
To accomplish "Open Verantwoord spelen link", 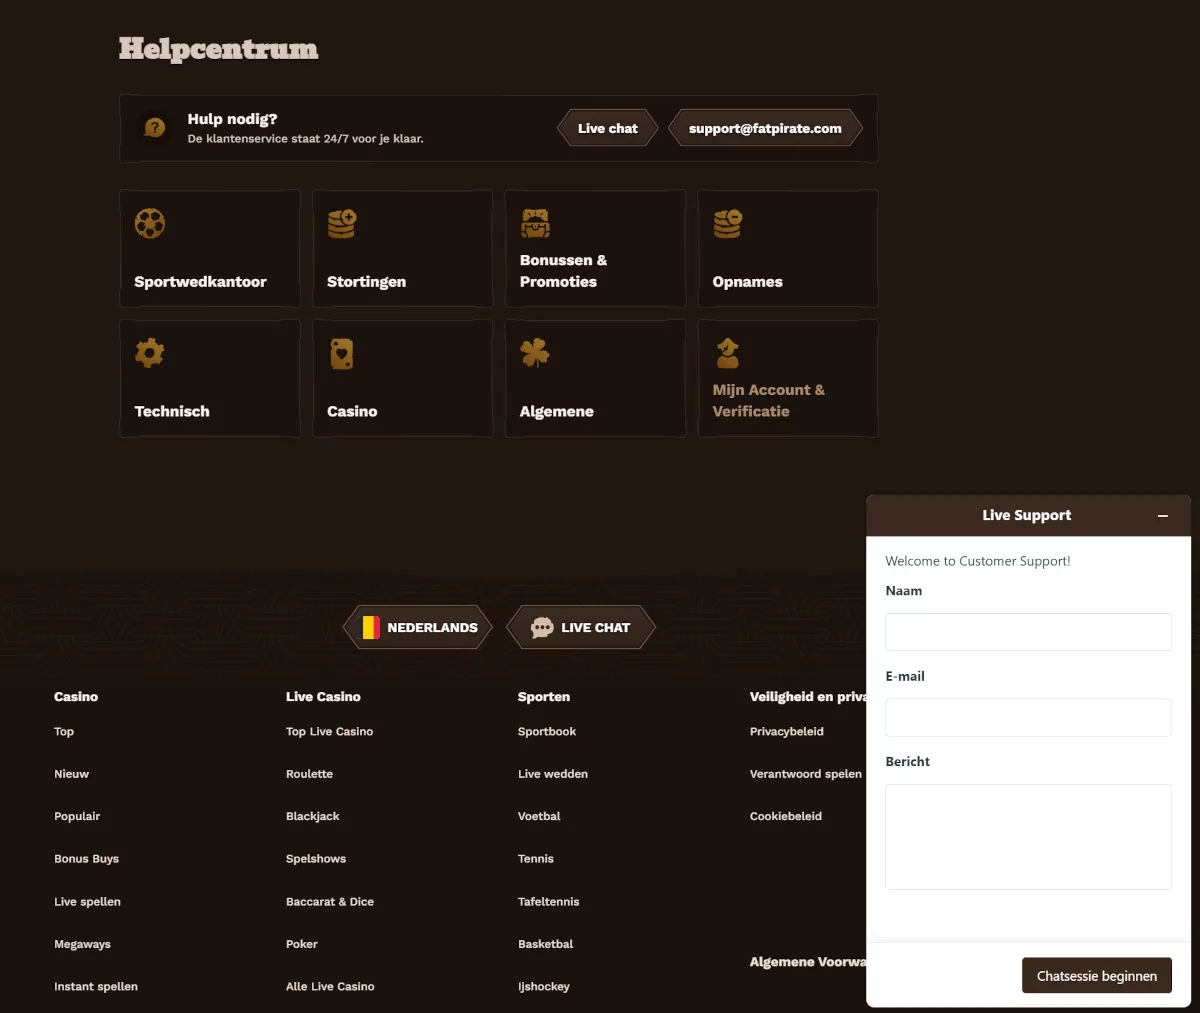I will click(806, 774).
